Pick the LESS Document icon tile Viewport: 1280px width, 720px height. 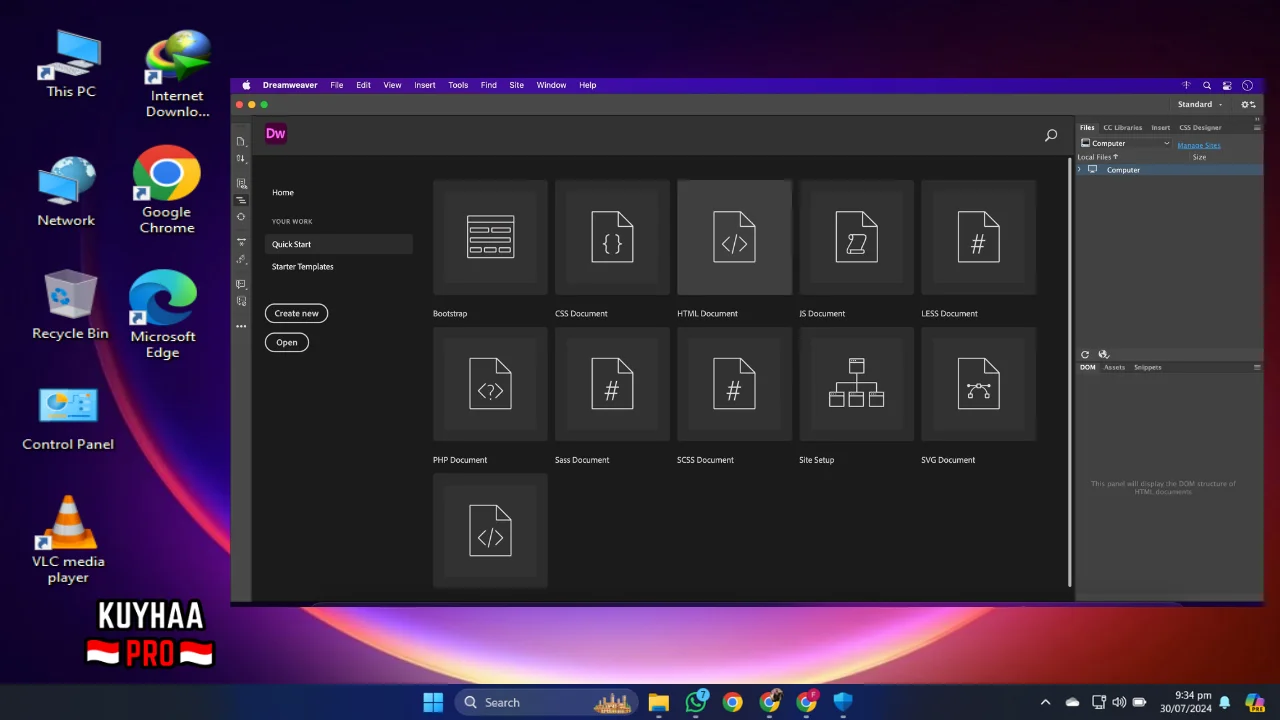pyautogui.click(x=978, y=238)
